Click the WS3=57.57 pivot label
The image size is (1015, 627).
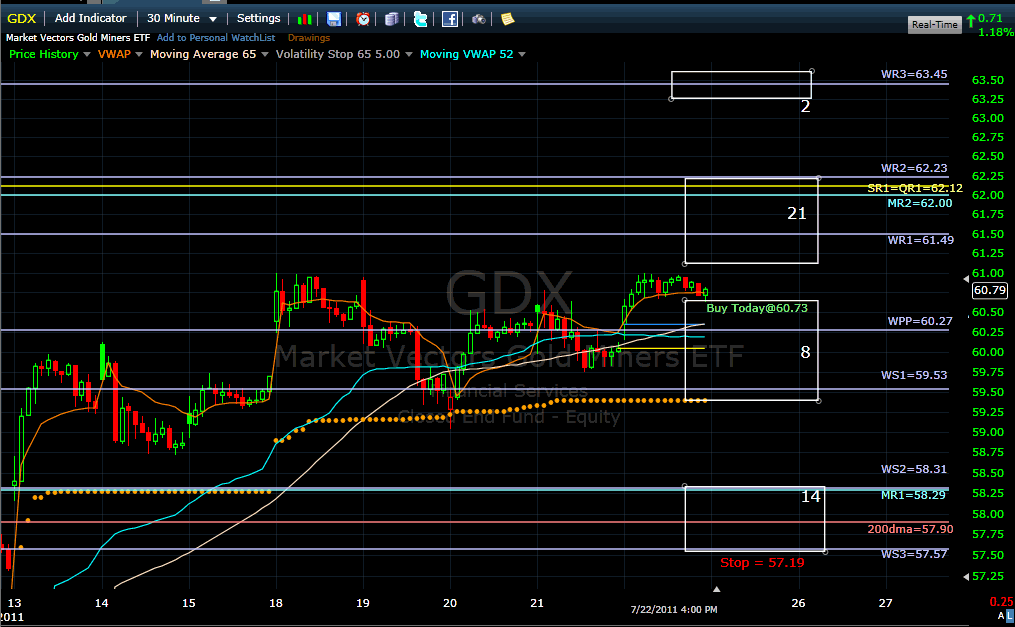(913, 554)
